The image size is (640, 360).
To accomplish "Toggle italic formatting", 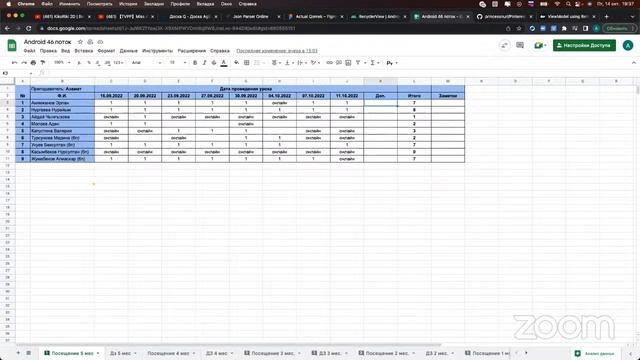I will click(x=204, y=63).
